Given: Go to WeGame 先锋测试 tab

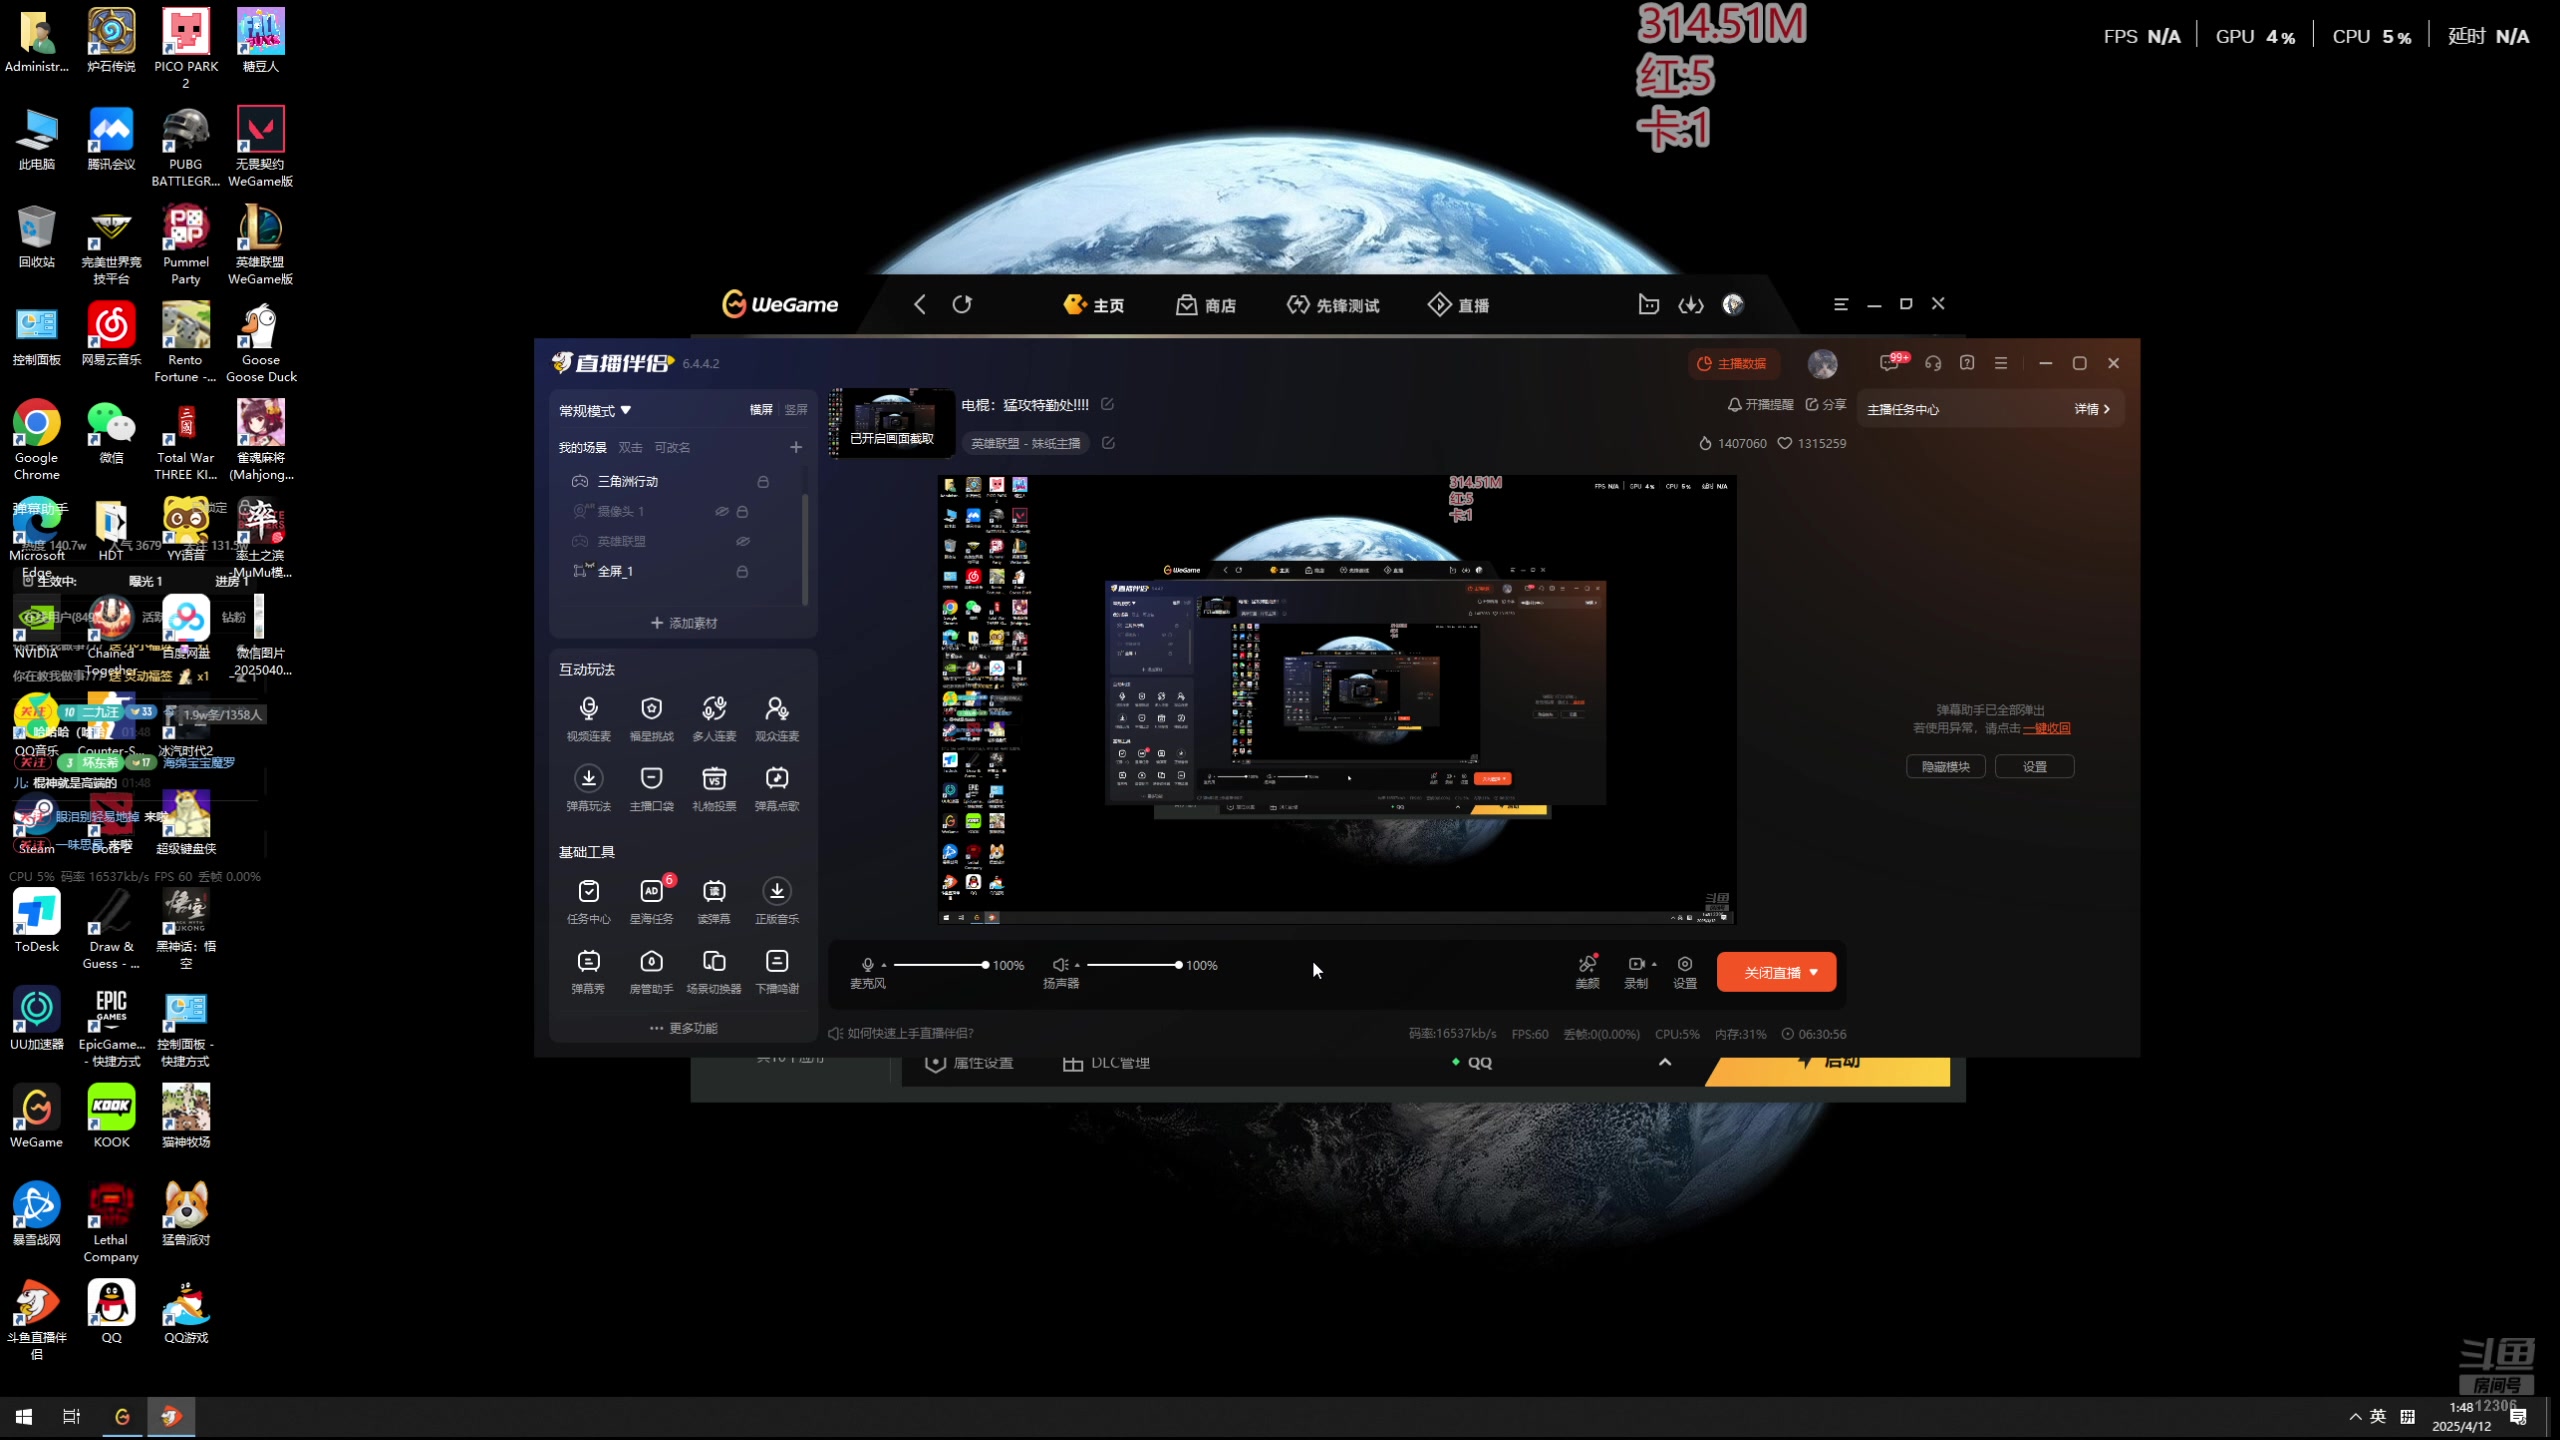Looking at the screenshot, I should pos(1333,305).
